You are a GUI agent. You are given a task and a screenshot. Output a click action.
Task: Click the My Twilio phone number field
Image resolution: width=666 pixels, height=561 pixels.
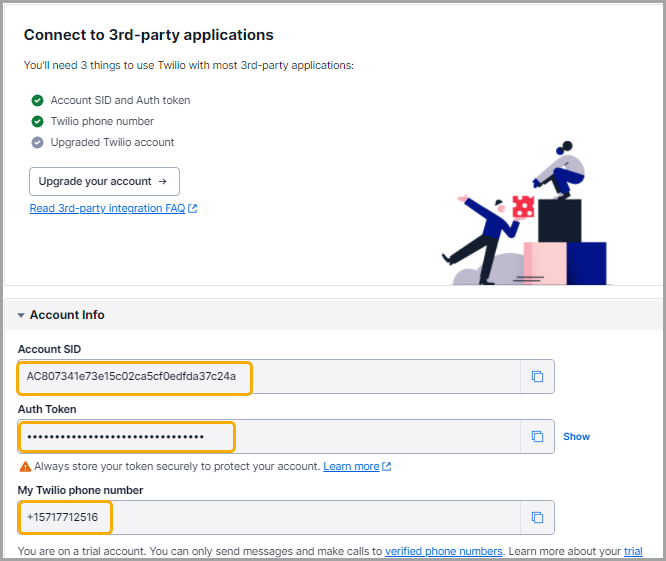269,517
